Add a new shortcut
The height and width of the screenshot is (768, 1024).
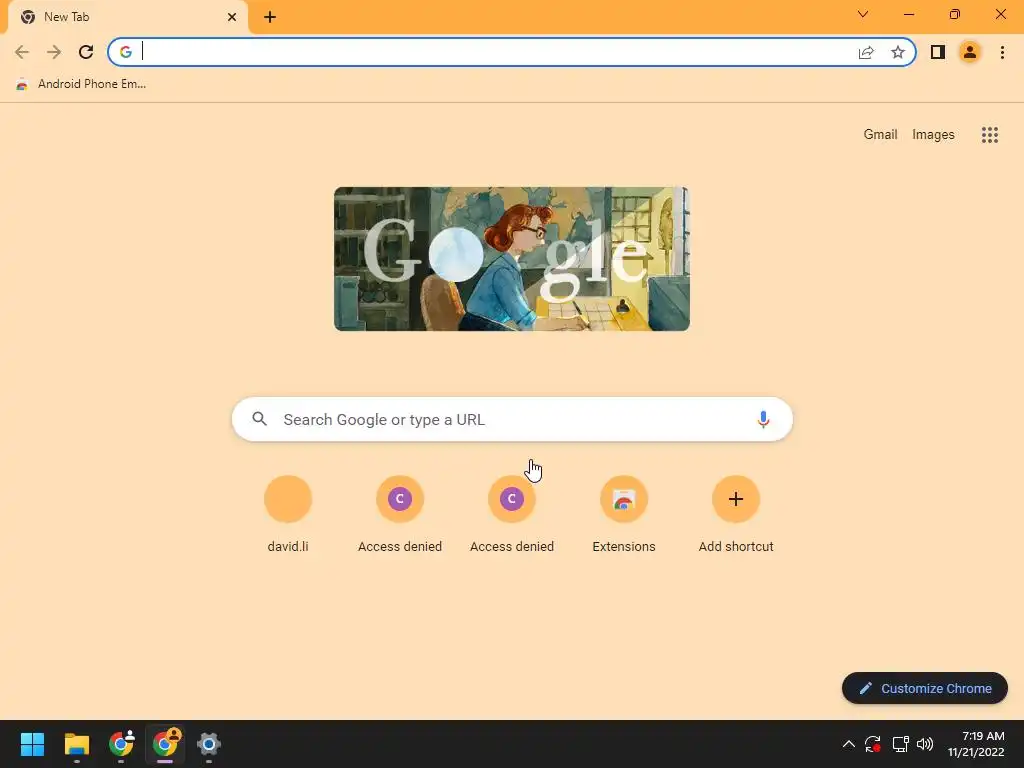(736, 515)
